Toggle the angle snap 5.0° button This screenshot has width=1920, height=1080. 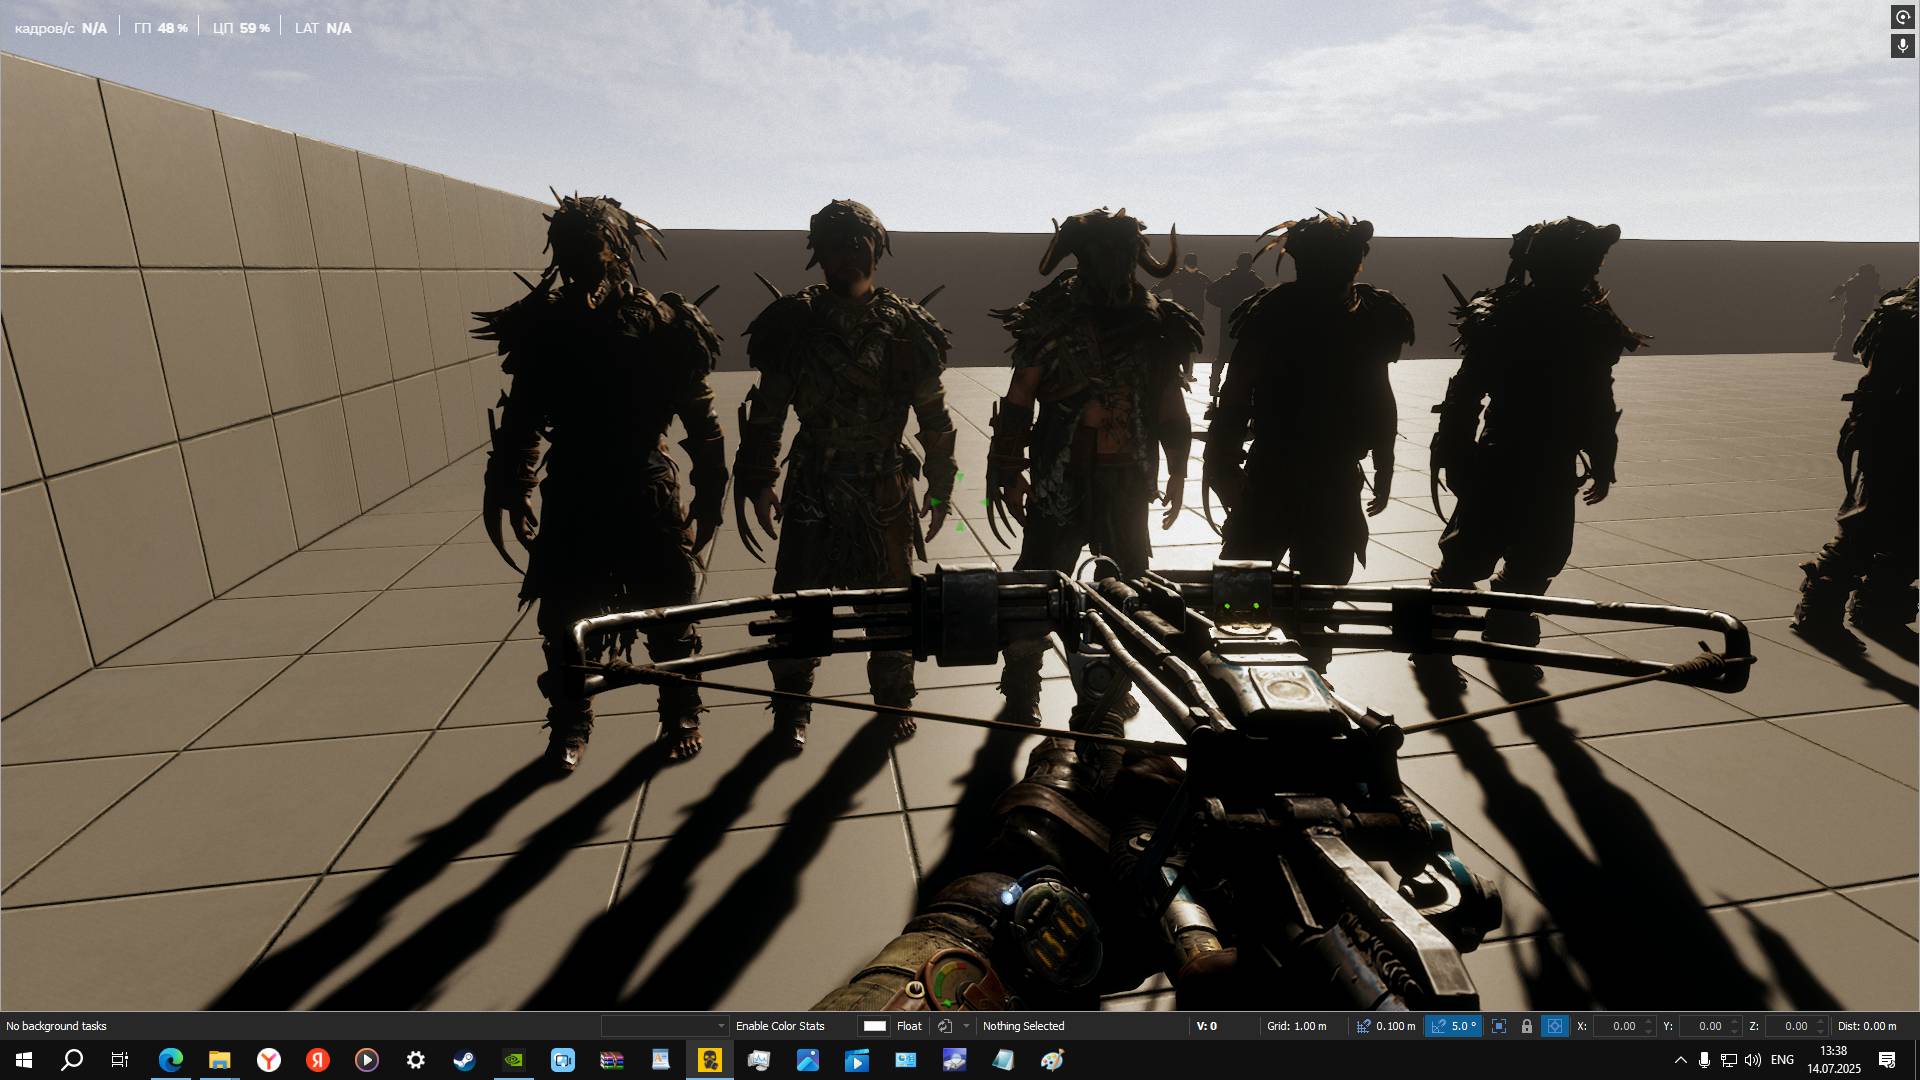pyautogui.click(x=1453, y=1026)
